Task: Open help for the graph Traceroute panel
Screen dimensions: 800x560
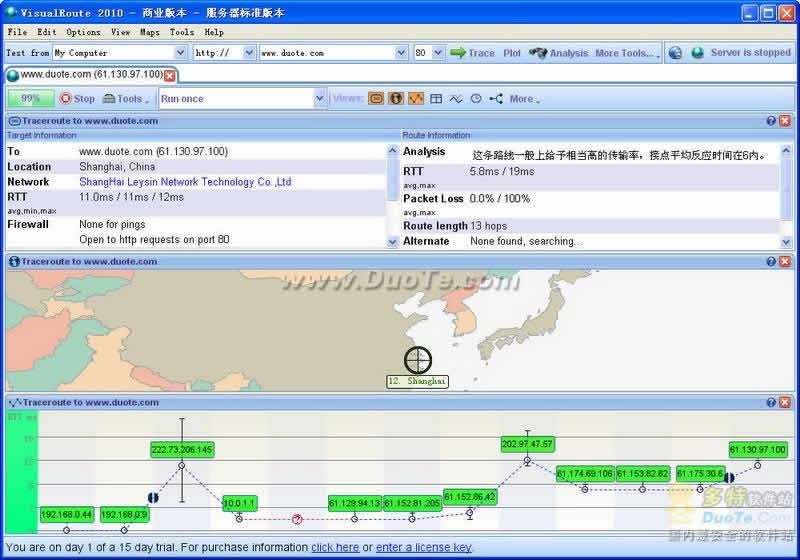Action: coord(771,402)
